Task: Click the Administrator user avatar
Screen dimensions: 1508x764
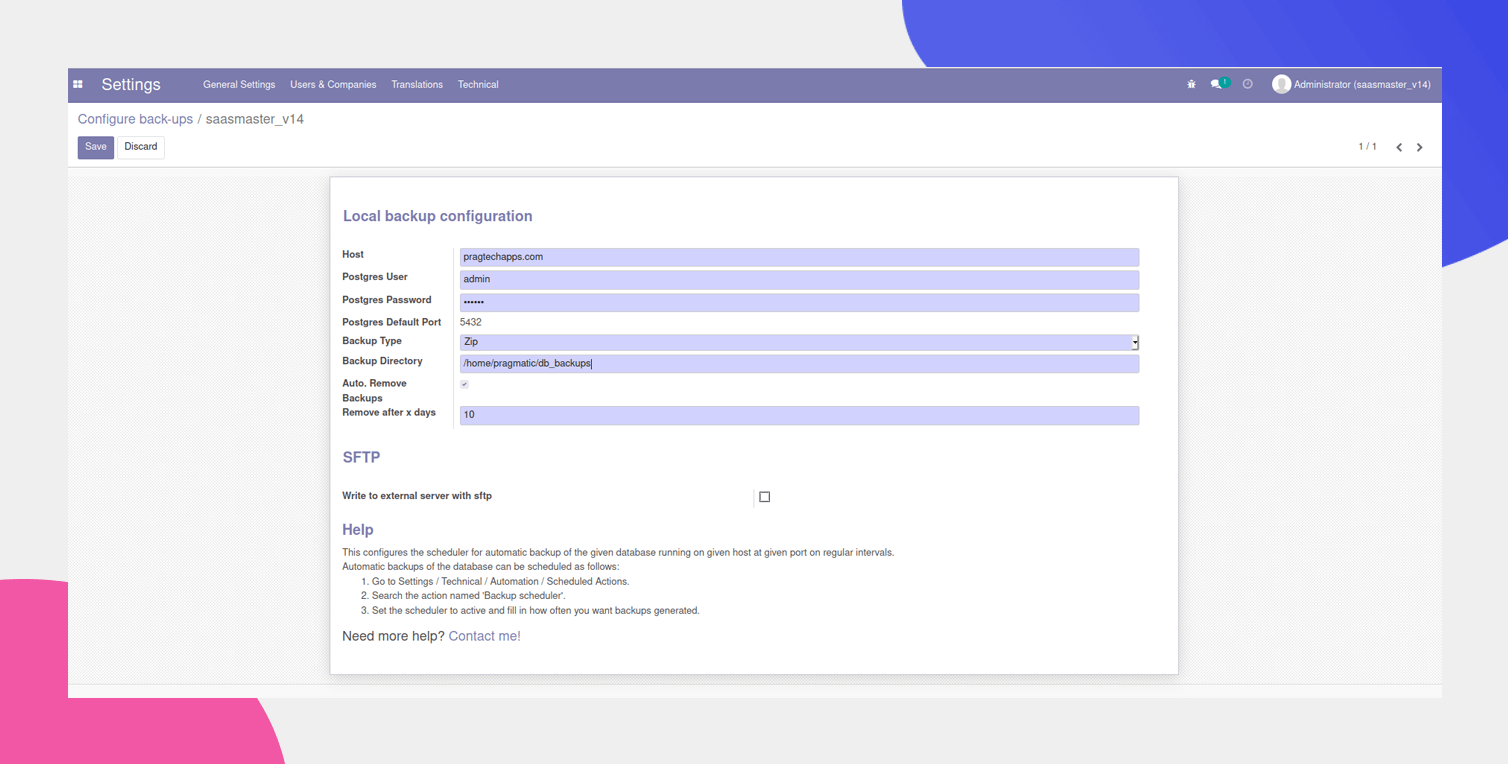Action: (1281, 85)
